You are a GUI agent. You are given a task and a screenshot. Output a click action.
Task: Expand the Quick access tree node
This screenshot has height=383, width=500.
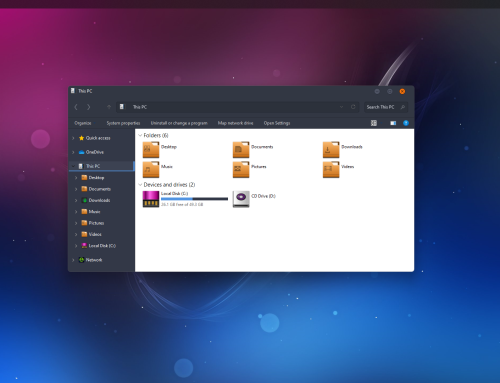click(x=73, y=138)
